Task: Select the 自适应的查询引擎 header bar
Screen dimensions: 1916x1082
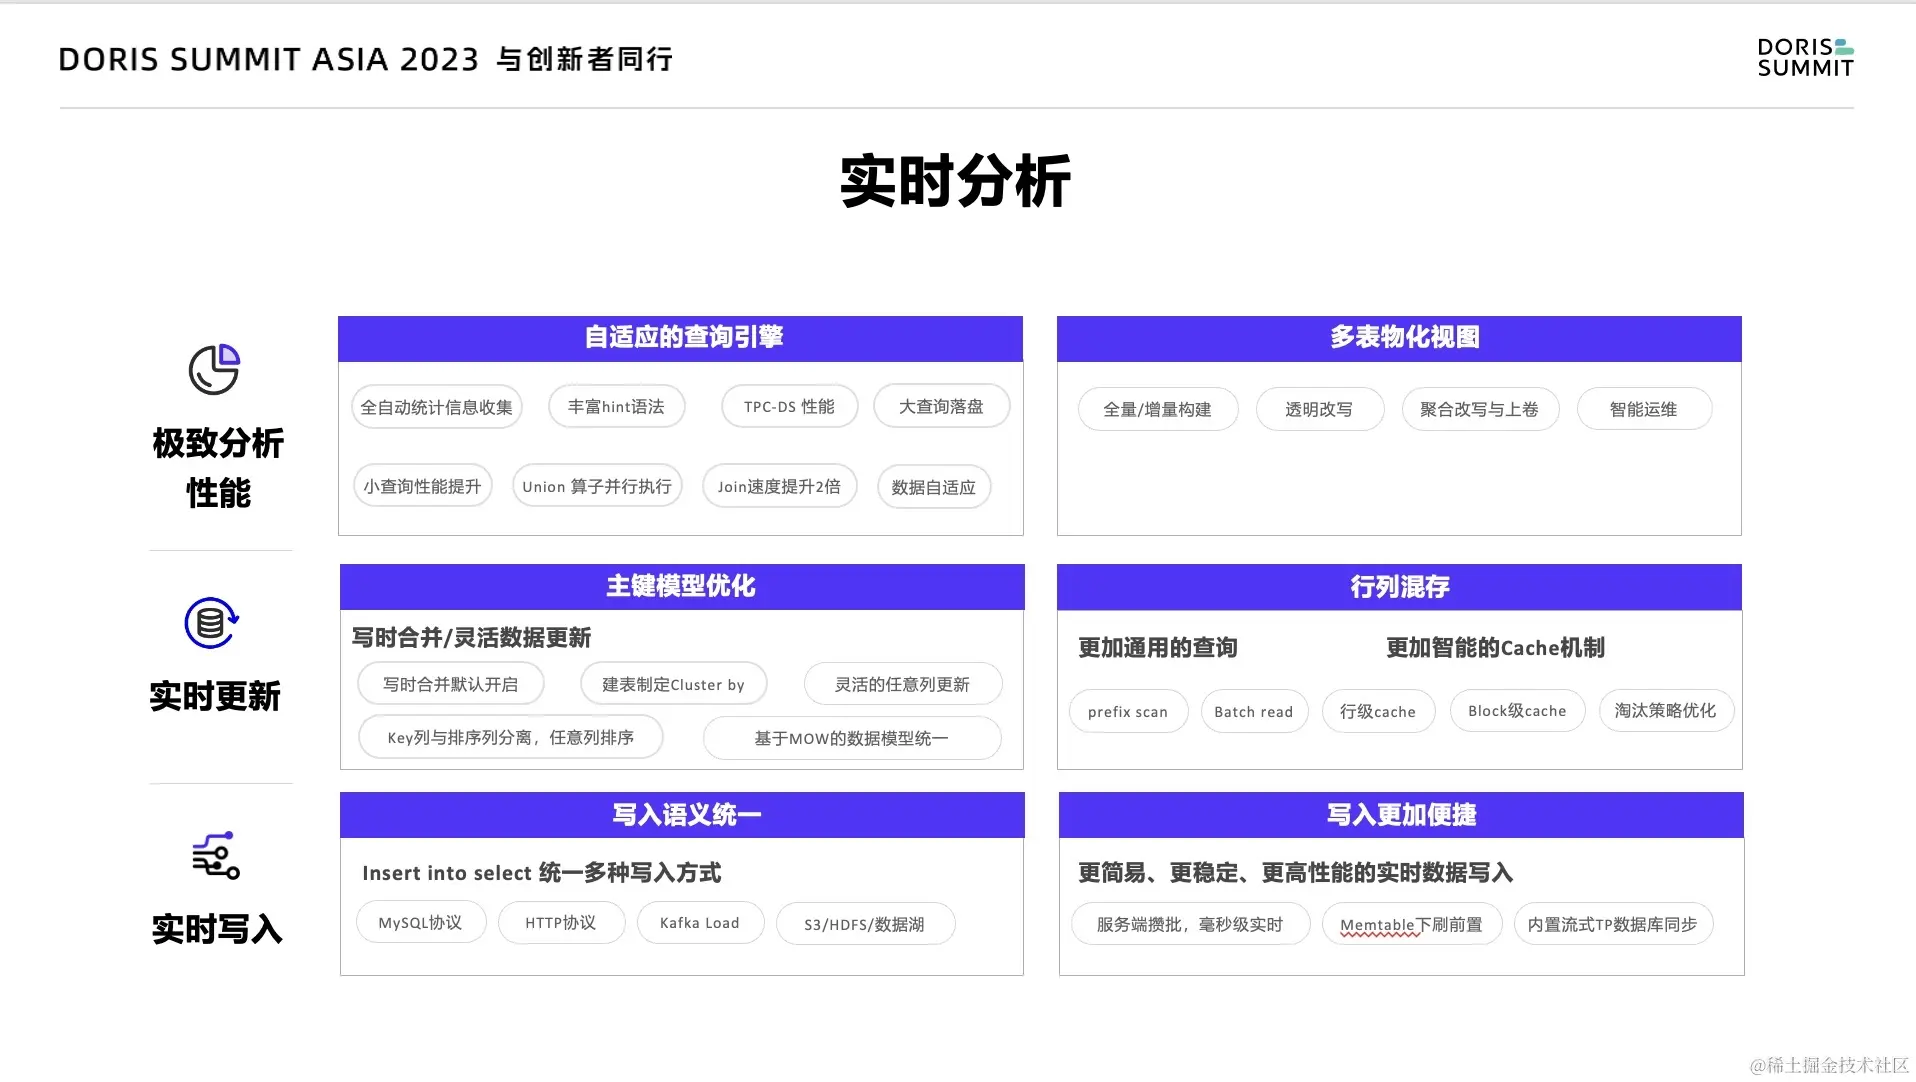Action: [680, 338]
